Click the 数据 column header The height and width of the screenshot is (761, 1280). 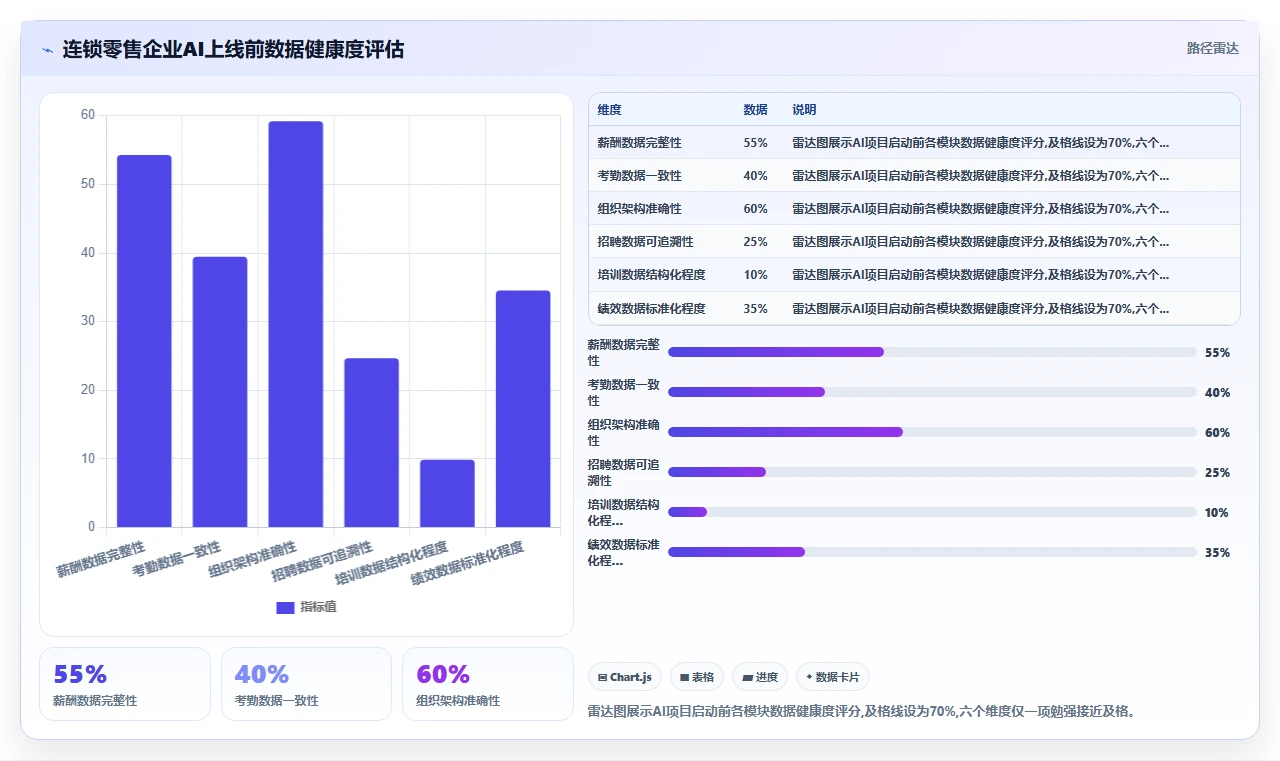tap(755, 110)
